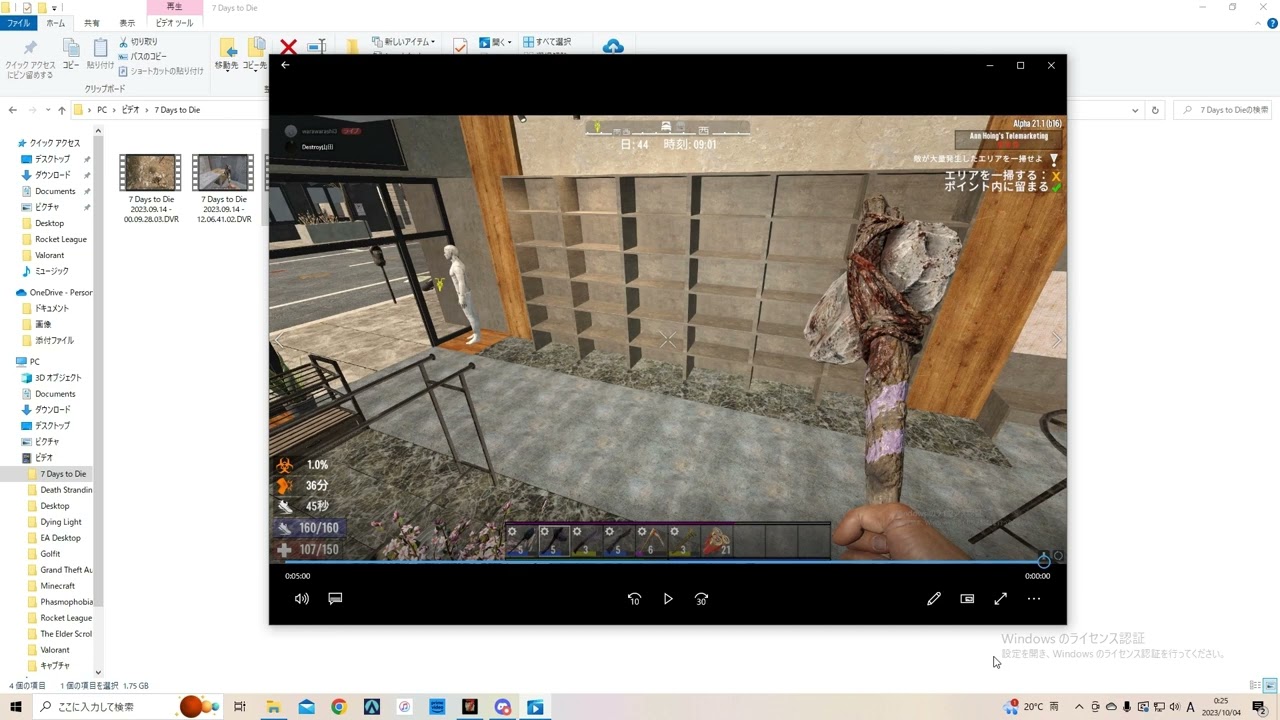Open the notification center icon
The height and width of the screenshot is (720, 1280).
coord(1259,707)
